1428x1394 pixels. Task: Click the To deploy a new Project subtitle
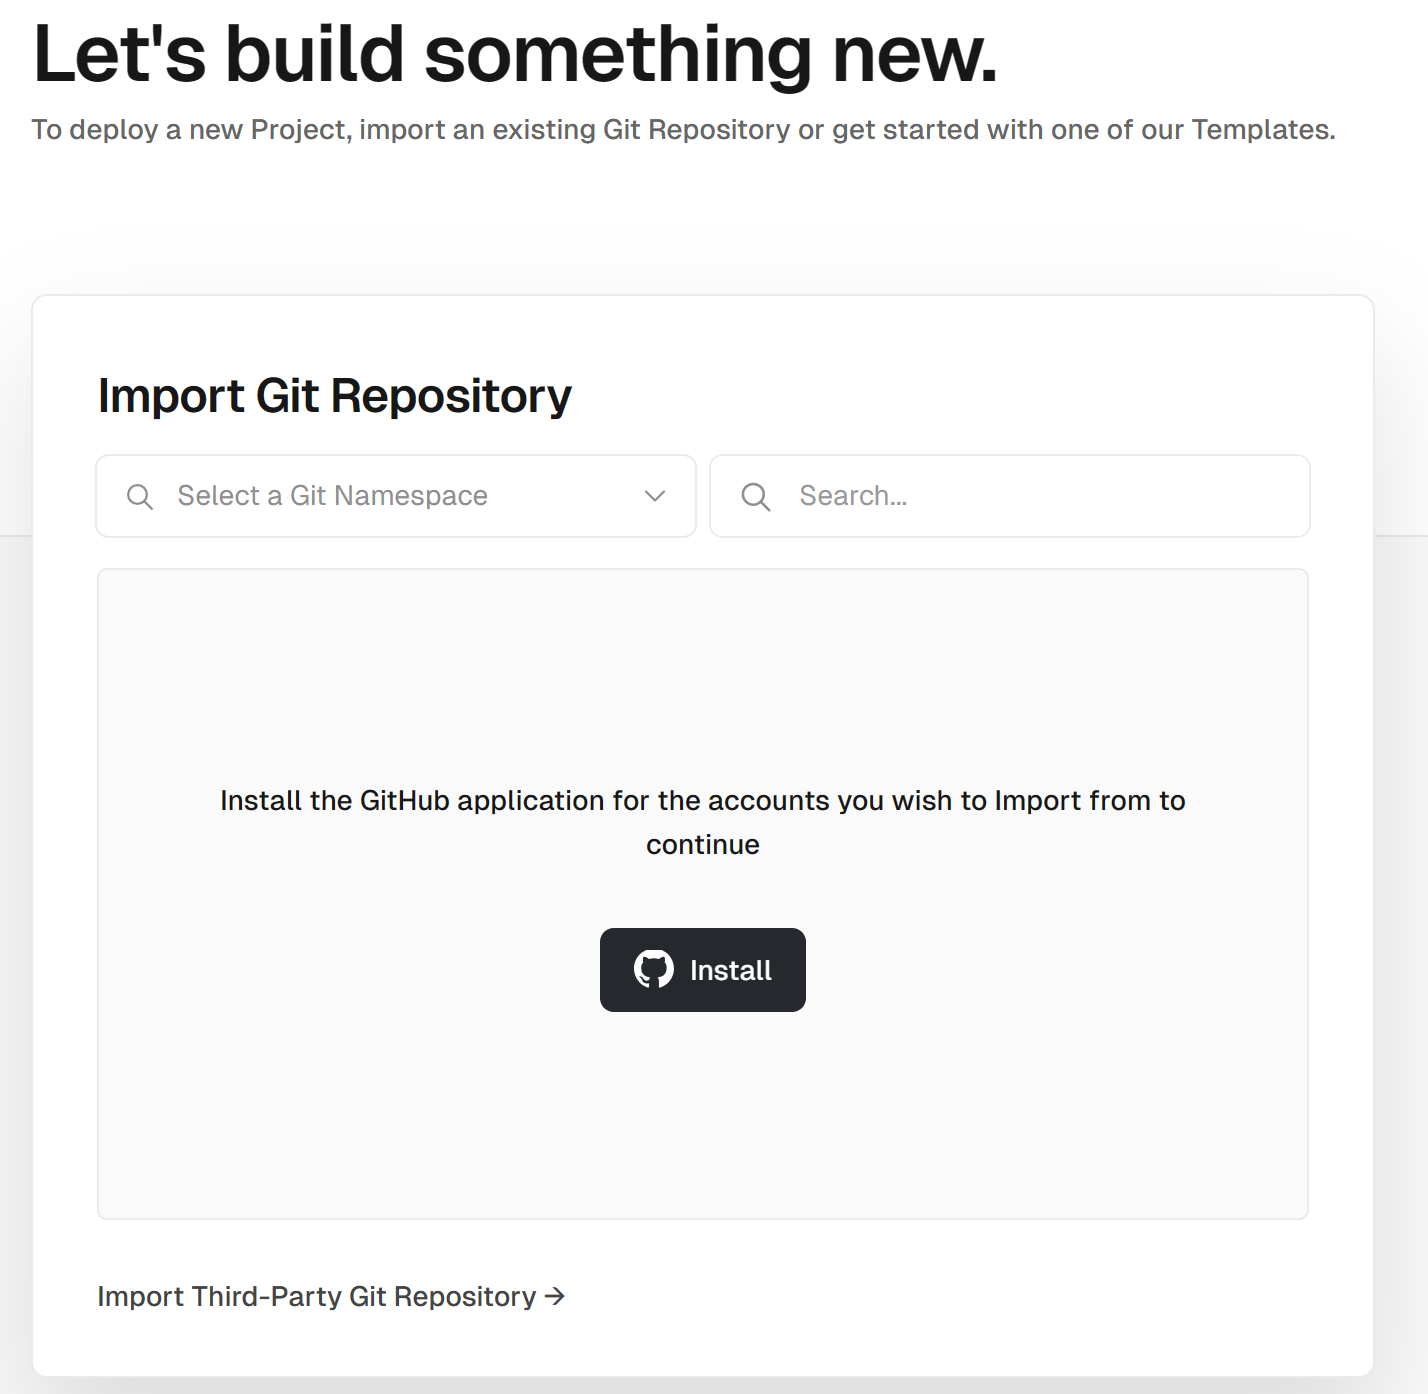point(684,130)
